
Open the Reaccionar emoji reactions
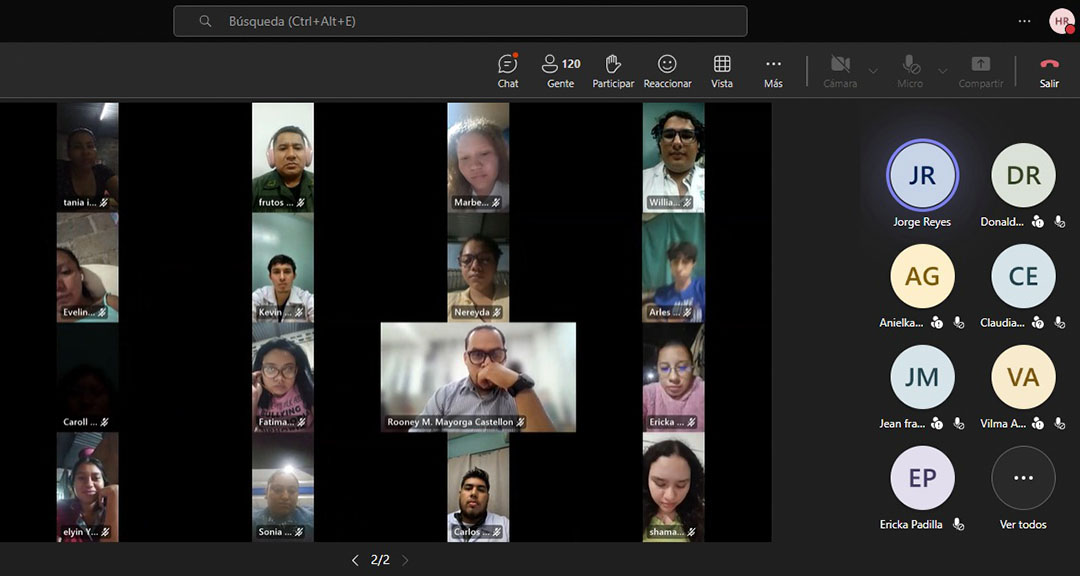coord(667,70)
